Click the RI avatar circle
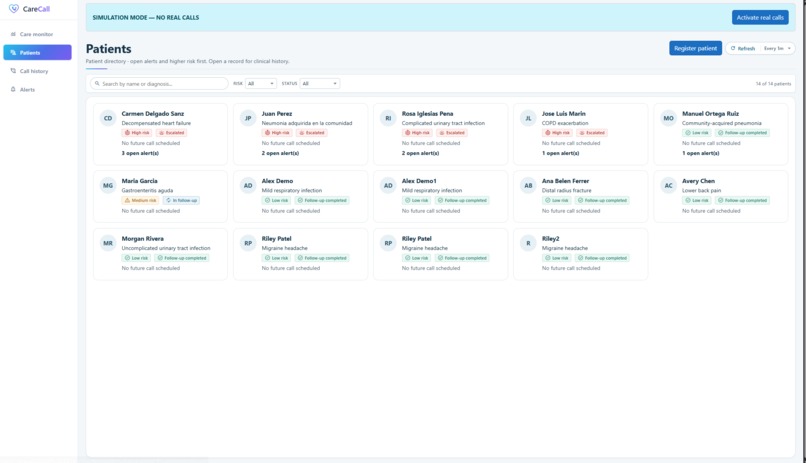The image size is (806, 463). pos(388,118)
